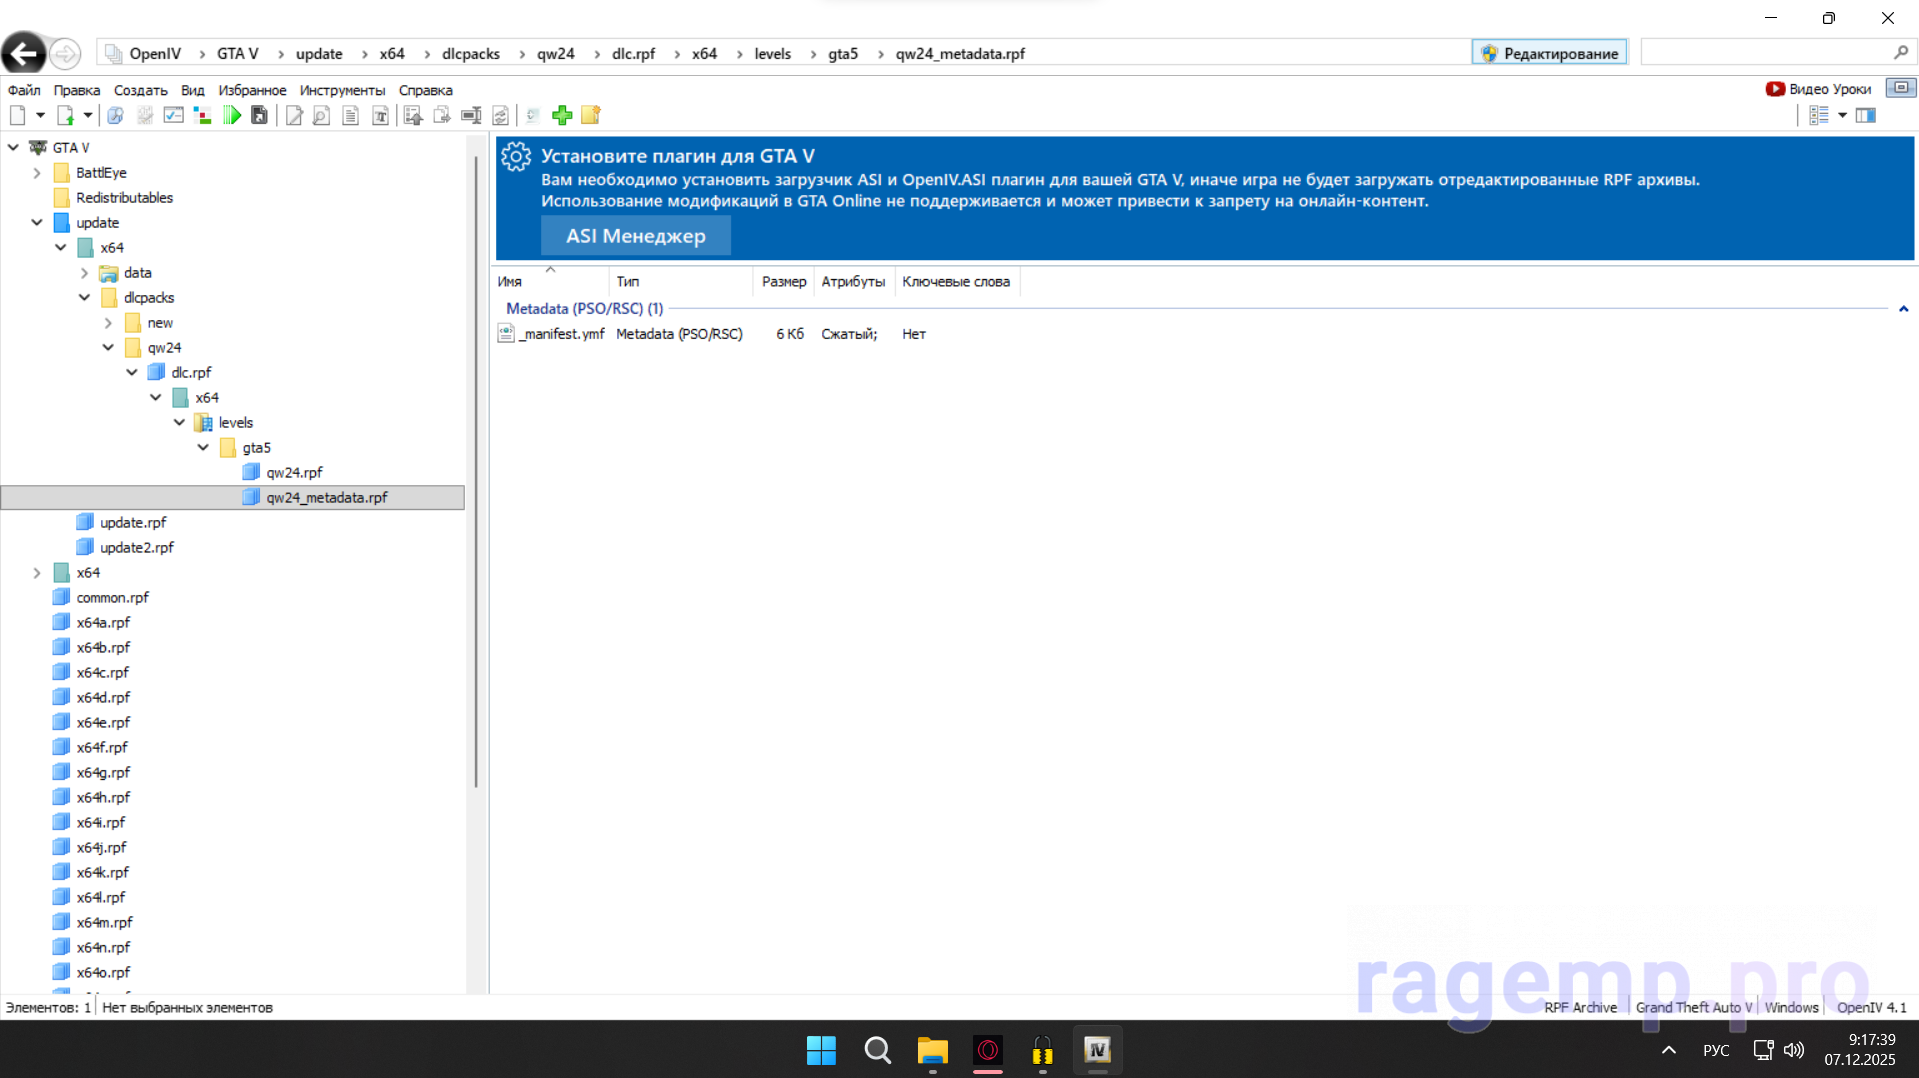1919x1078 pixels.
Task: Toggle the preview pane layout button
Action: coord(1866,116)
